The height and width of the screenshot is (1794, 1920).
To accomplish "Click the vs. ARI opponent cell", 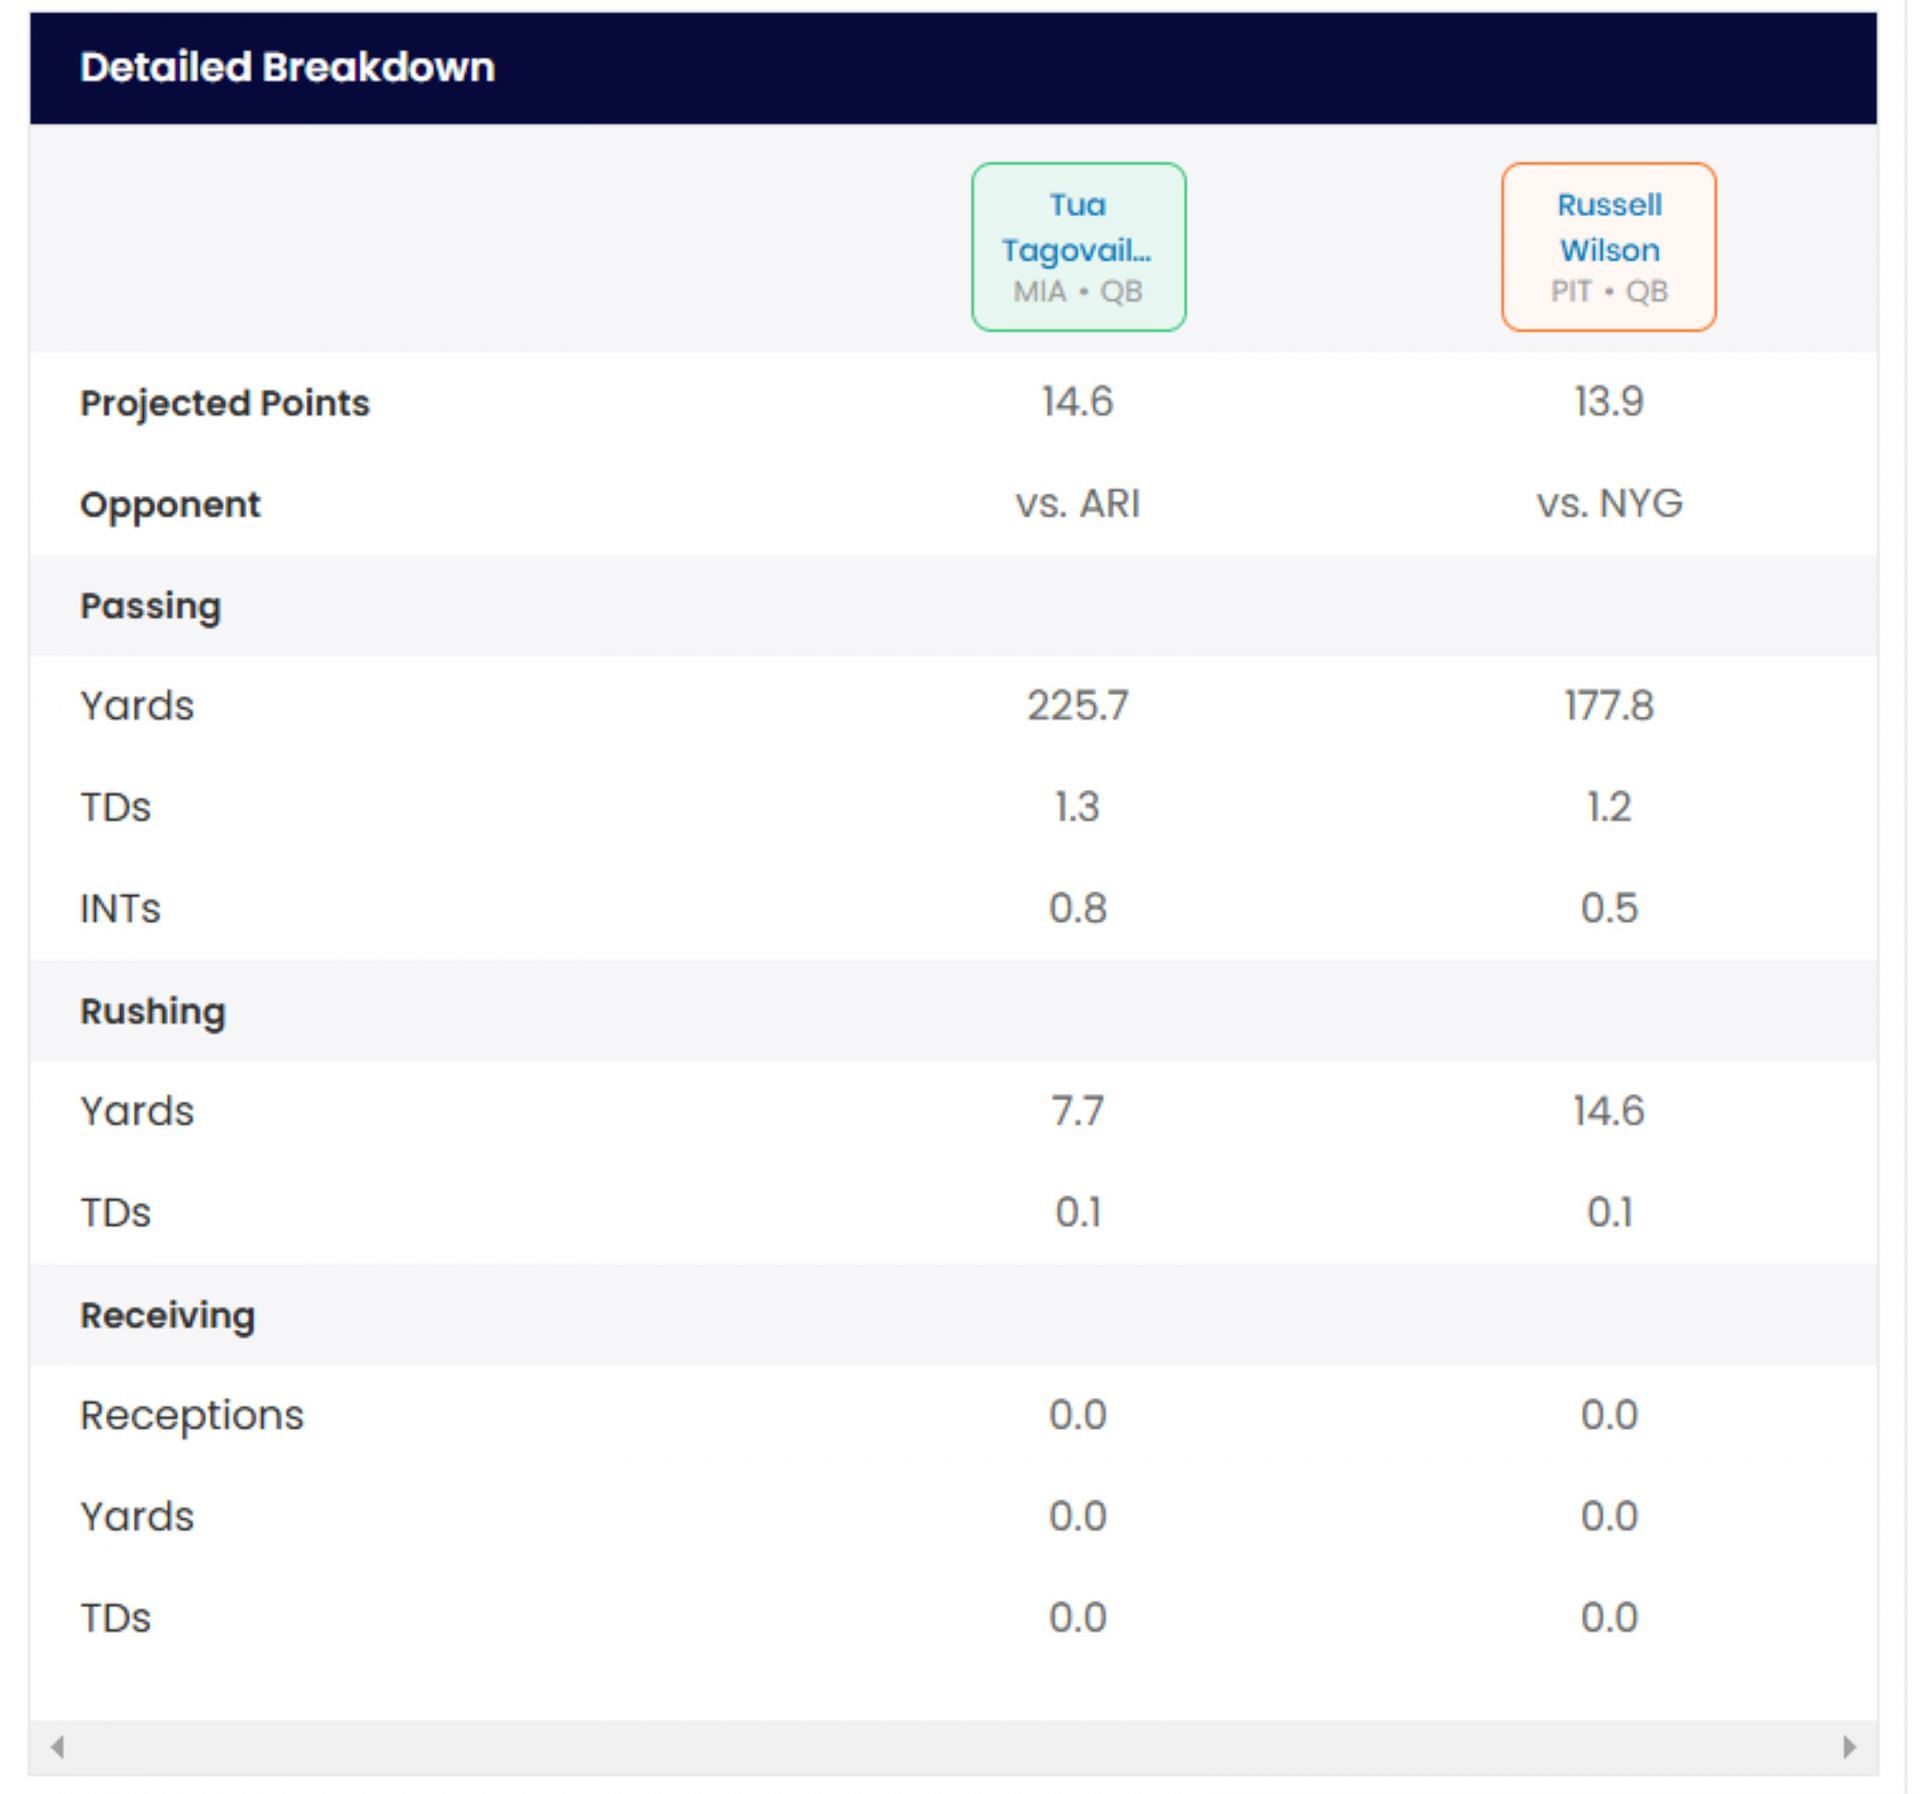I will pyautogui.click(x=1077, y=503).
